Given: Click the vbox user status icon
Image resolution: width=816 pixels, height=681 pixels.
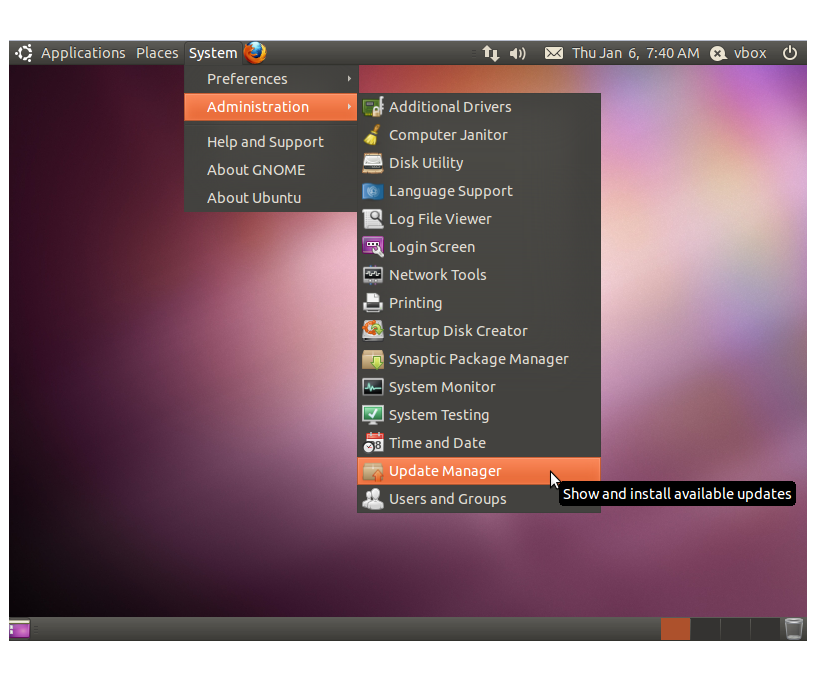Looking at the screenshot, I should click(x=718, y=53).
